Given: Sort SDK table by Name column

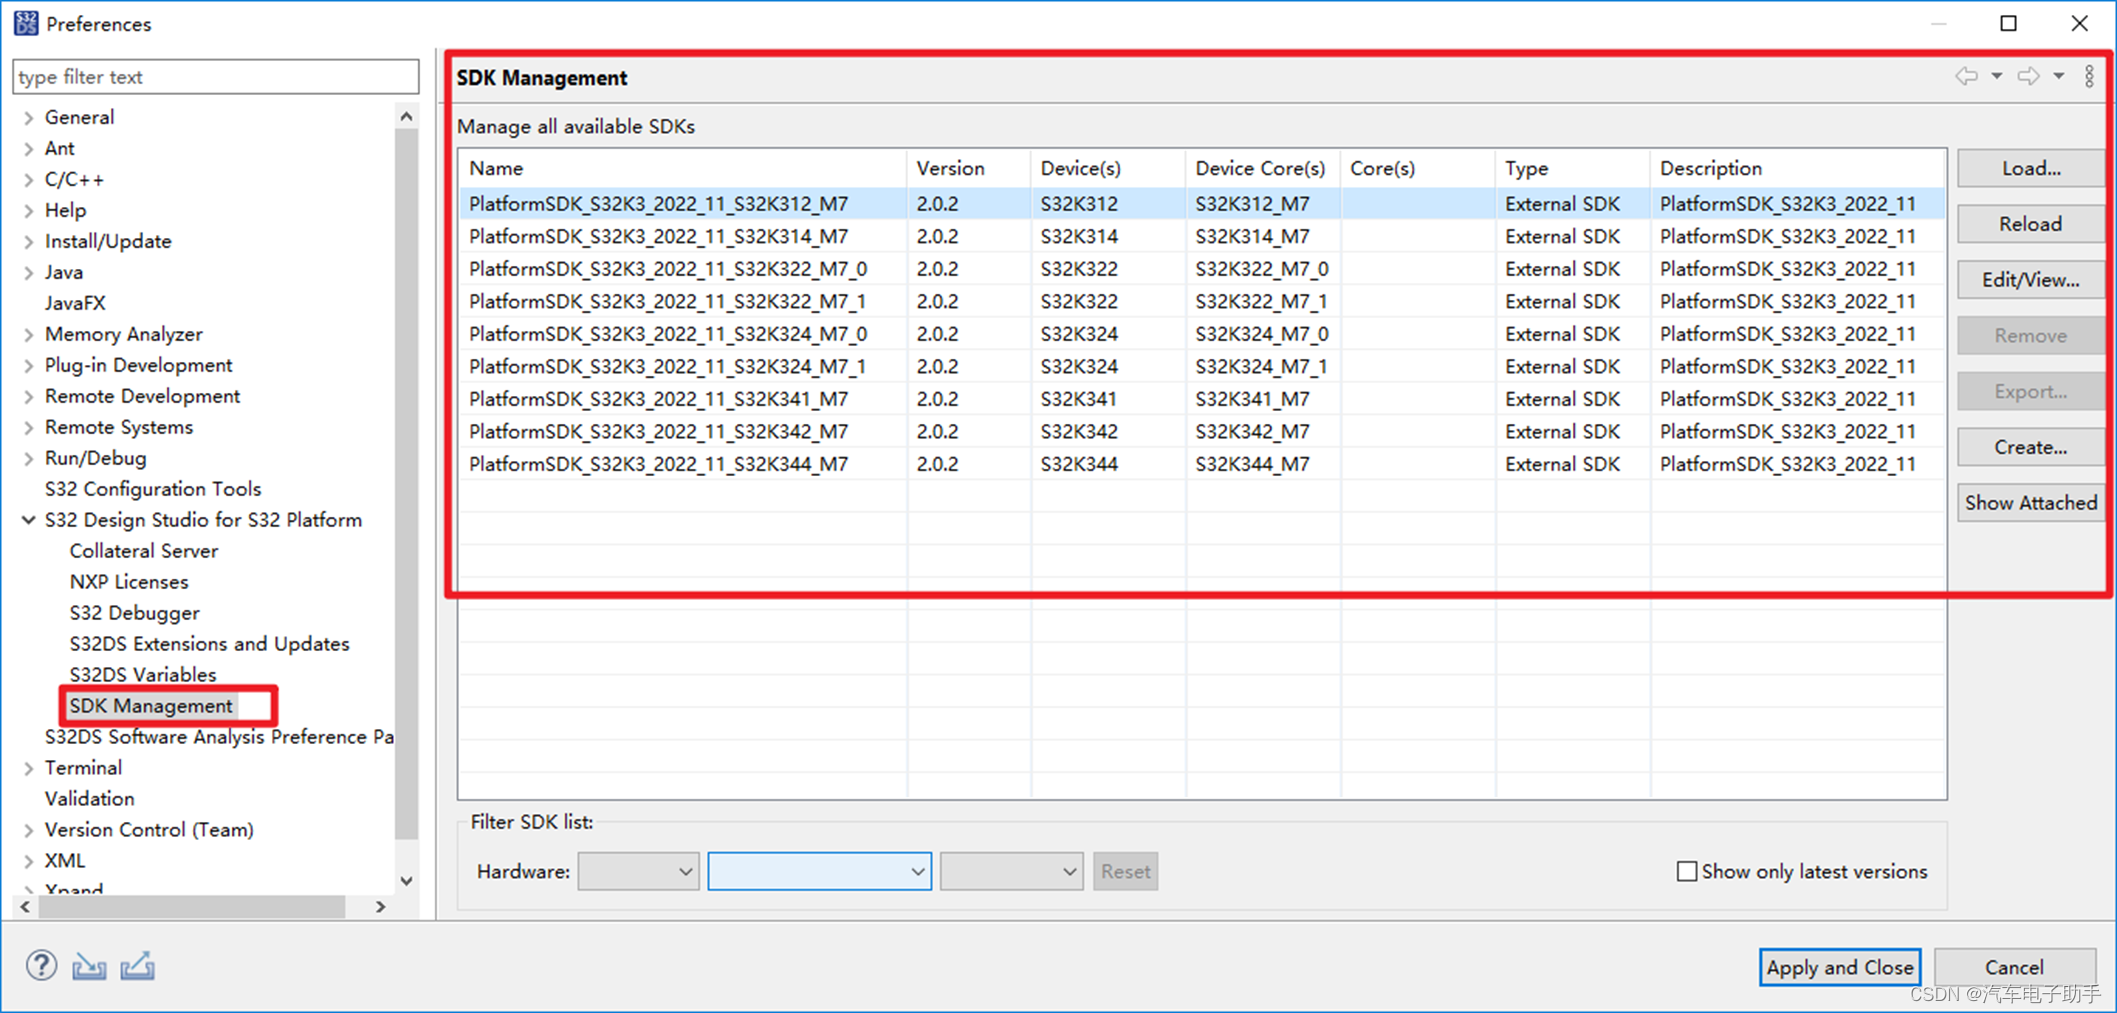Looking at the screenshot, I should pos(683,168).
